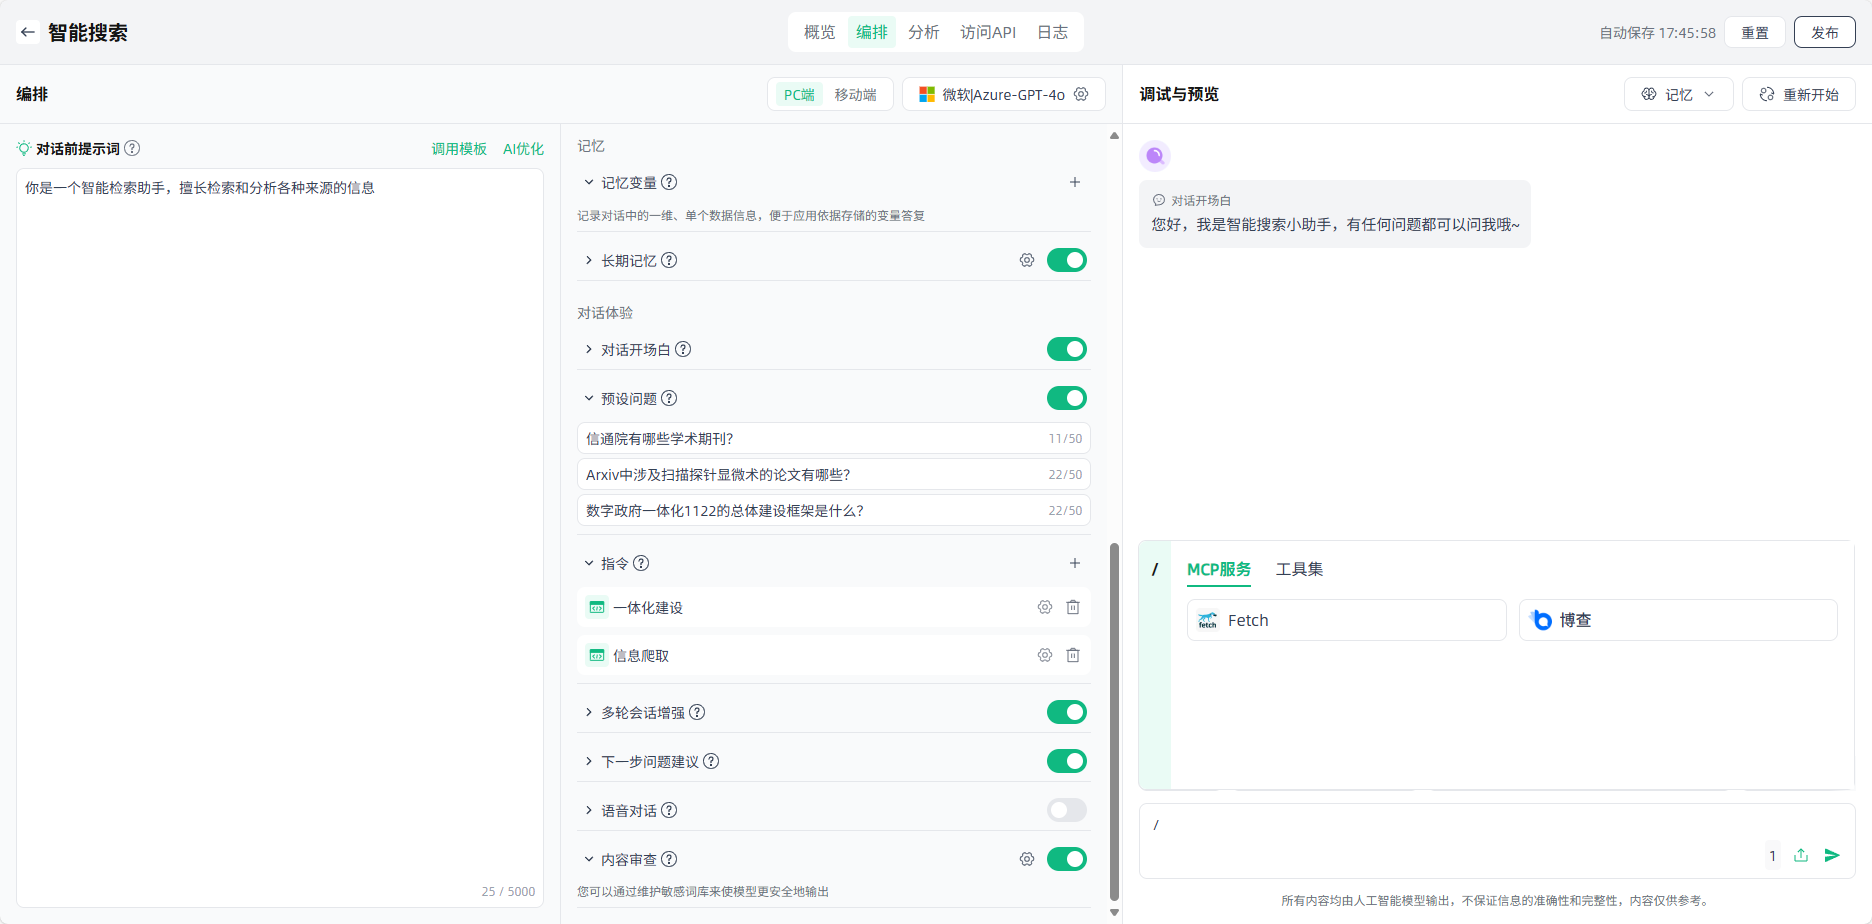Switch preview to PC端
The width and height of the screenshot is (1872, 924).
(799, 94)
